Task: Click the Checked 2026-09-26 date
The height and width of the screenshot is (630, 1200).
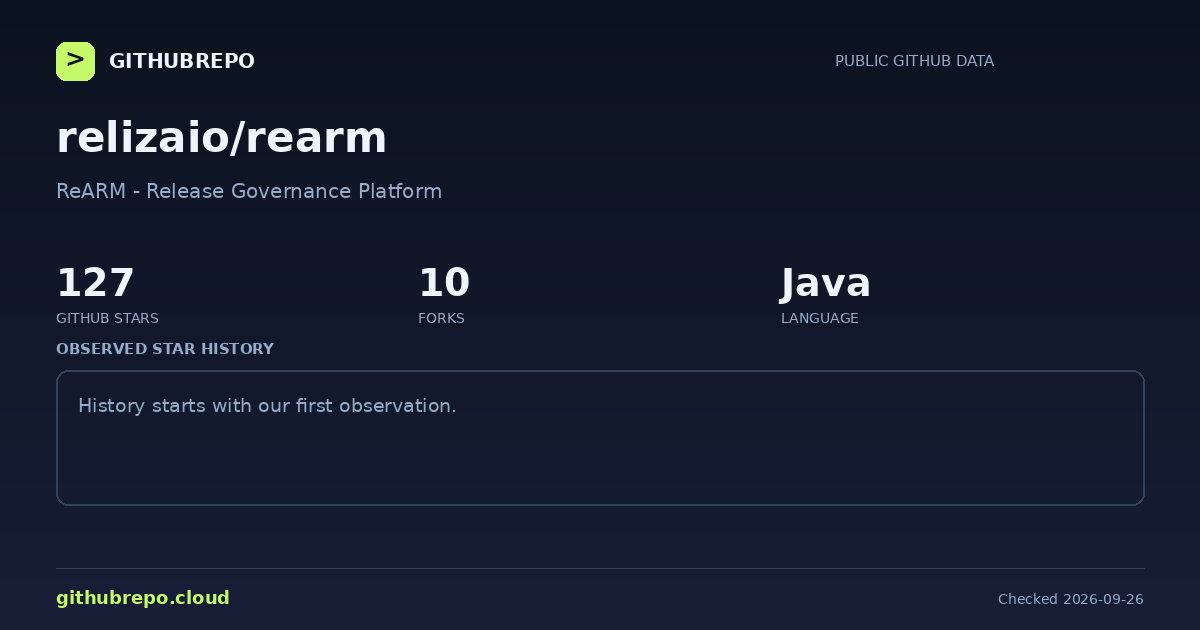Action: point(1070,599)
